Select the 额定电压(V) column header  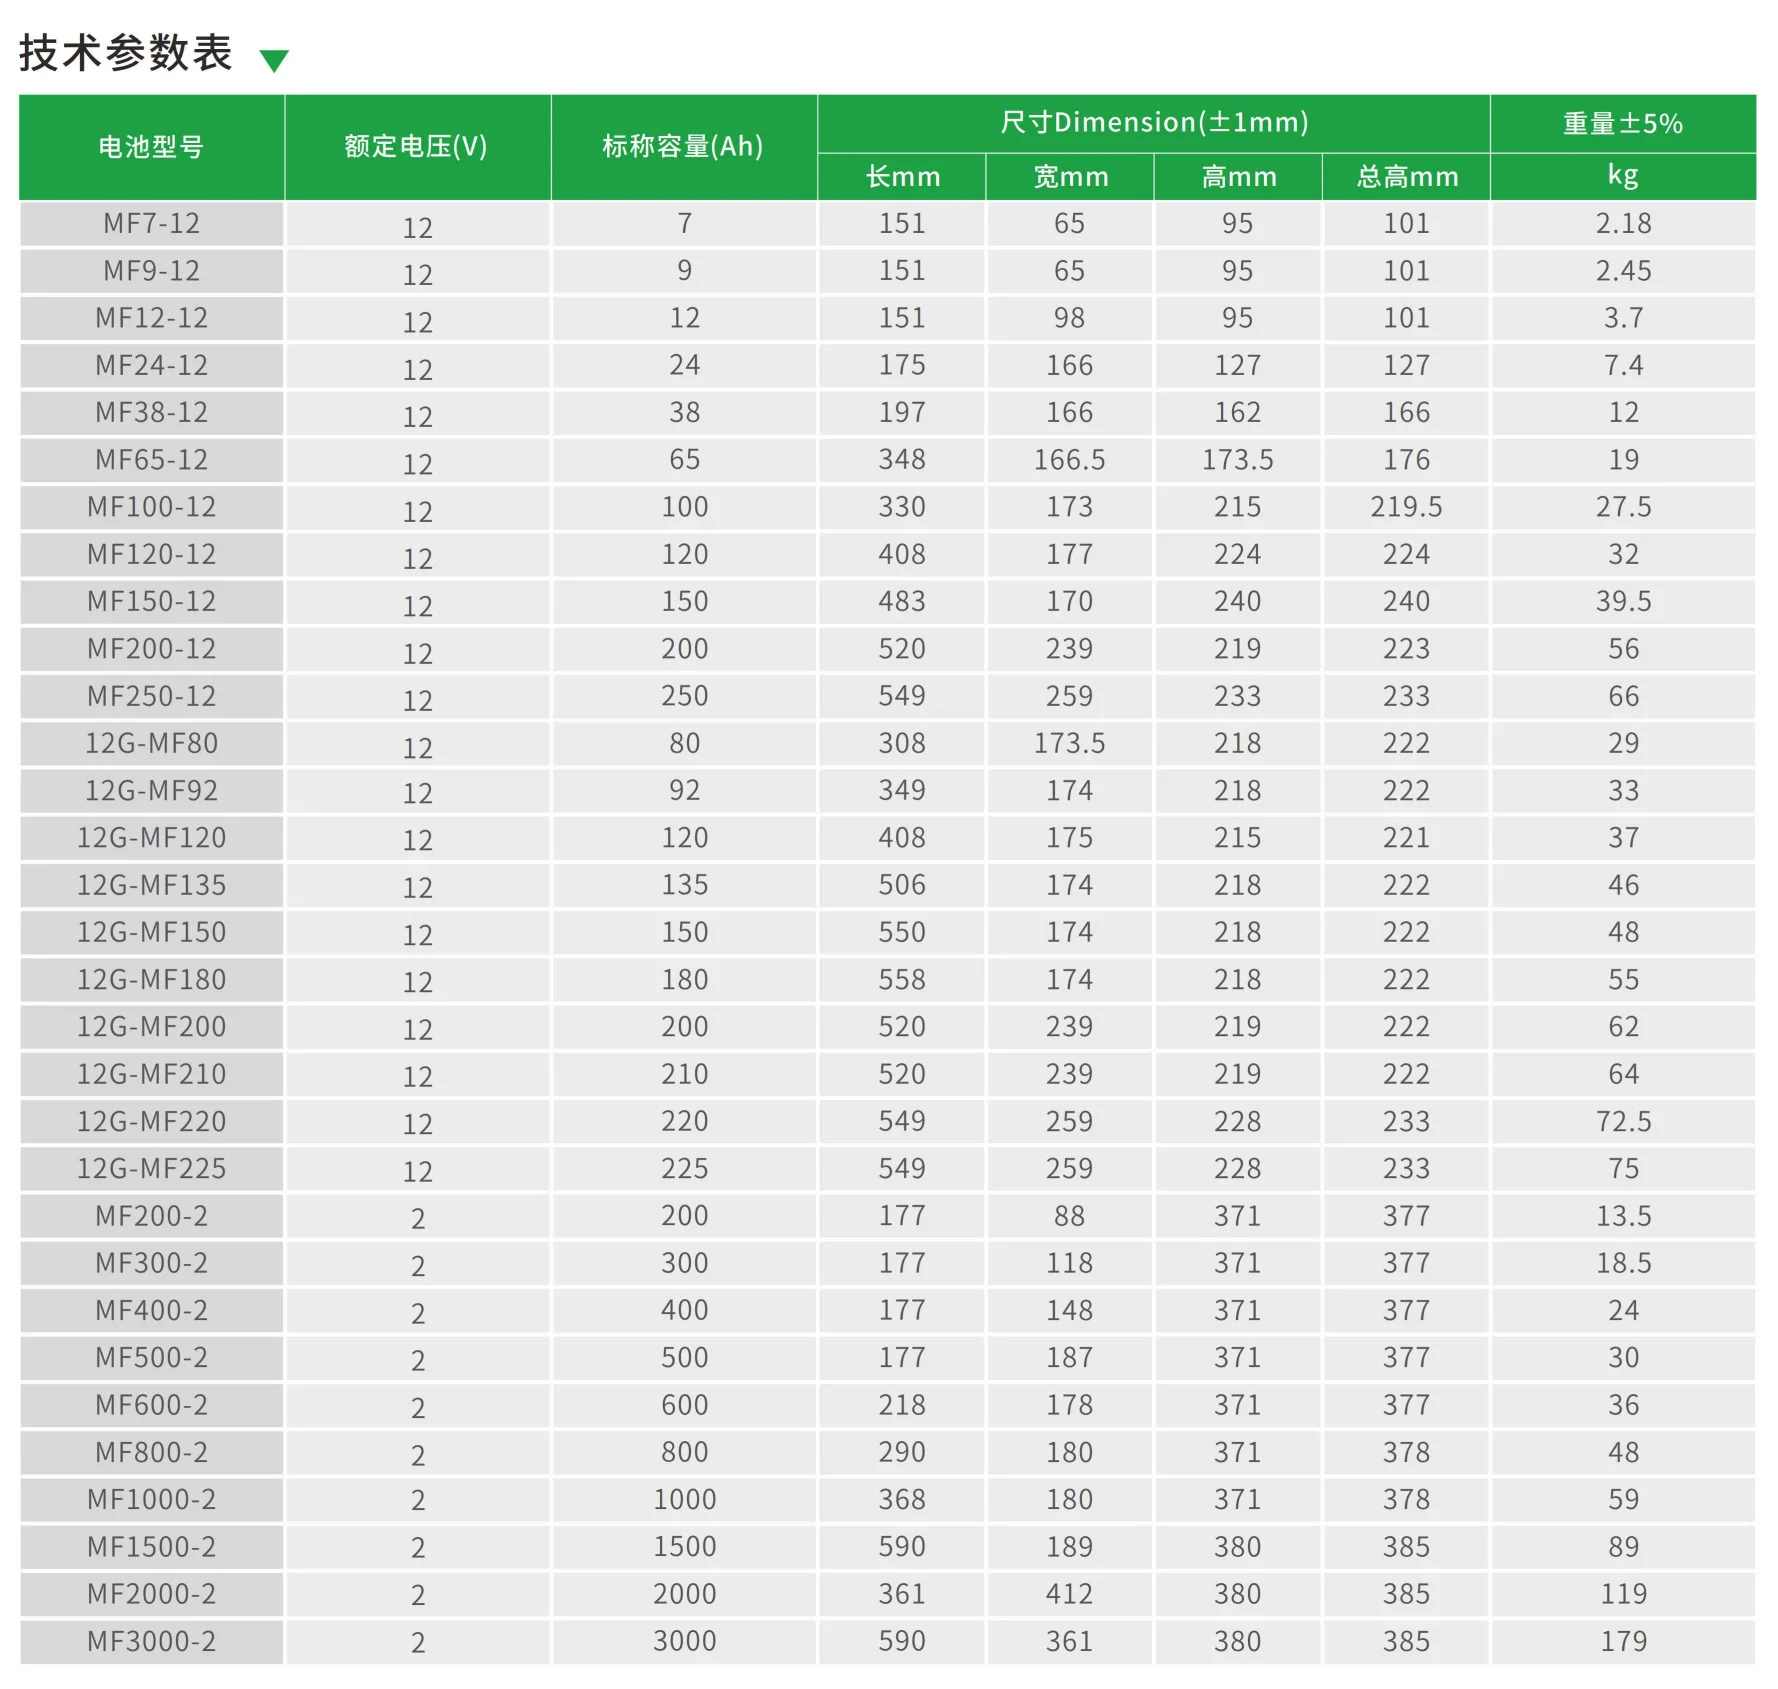click(x=417, y=147)
